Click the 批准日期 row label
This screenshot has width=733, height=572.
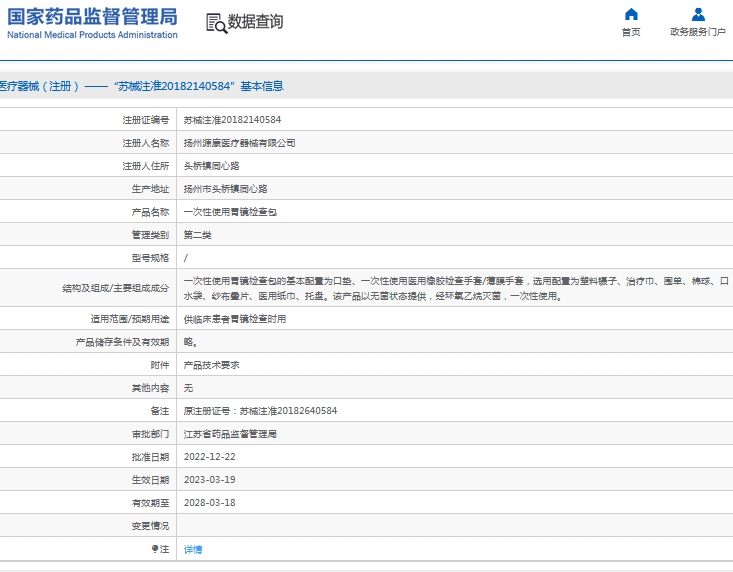(151, 457)
